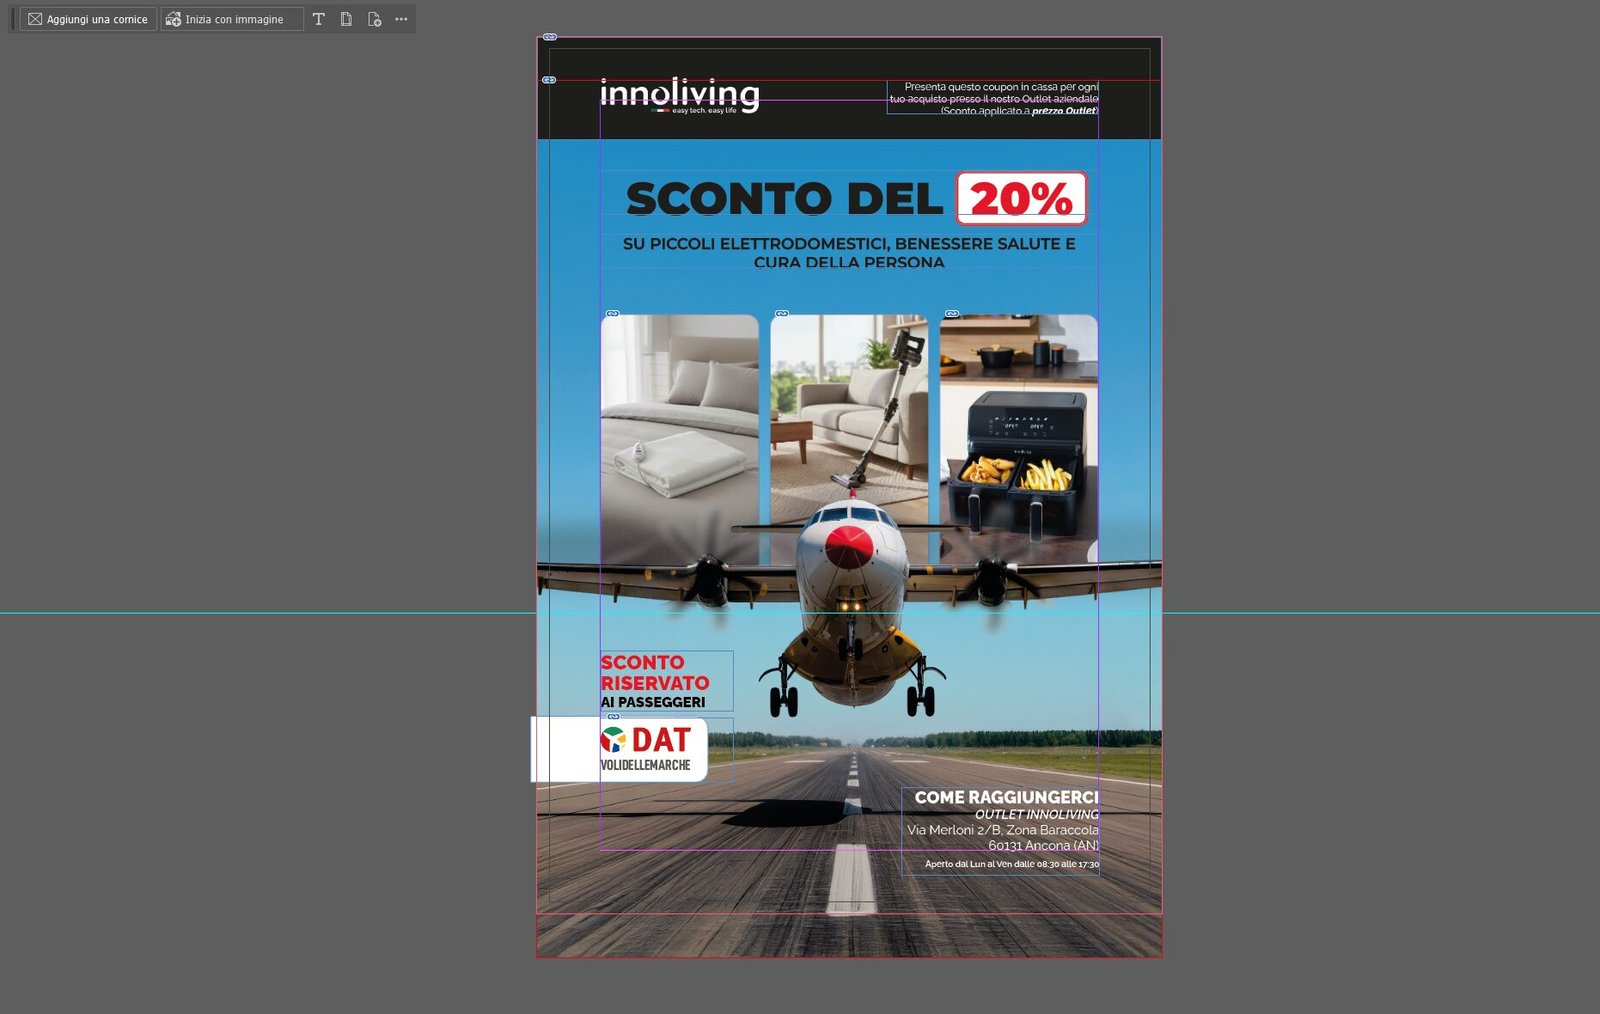Screen dimensions: 1600x1014
Task: Click the link badge left of innoliving logo
Action: 549,80
